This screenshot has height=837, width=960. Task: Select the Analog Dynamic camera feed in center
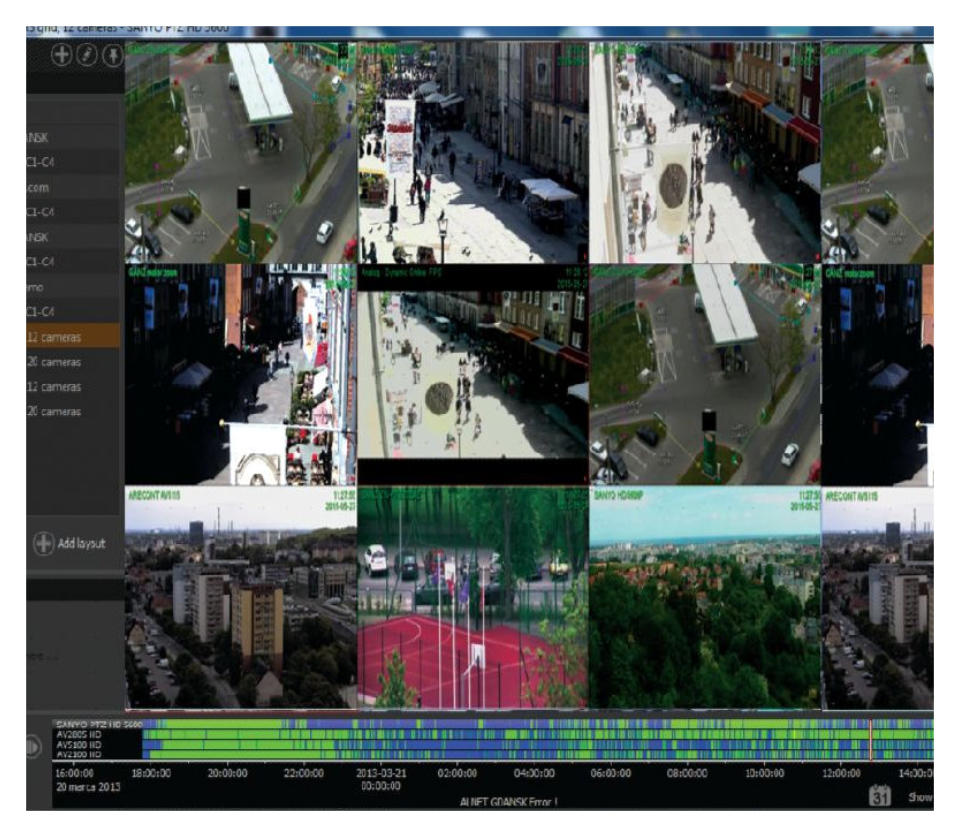(472, 375)
